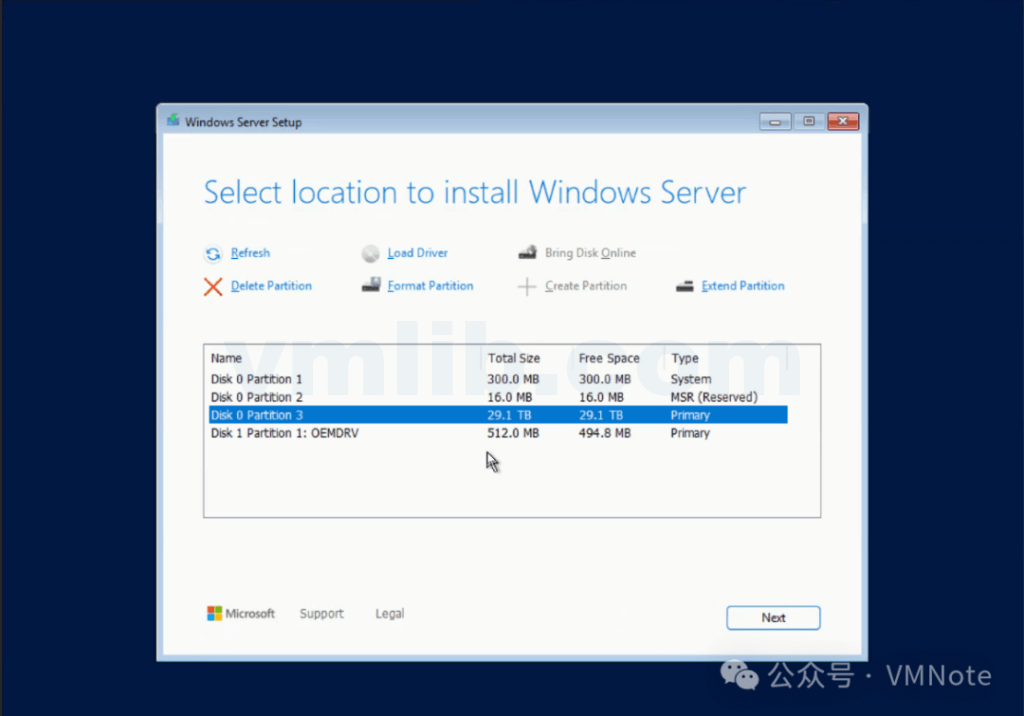Choose the Format Partition text link
Screen dimensions: 1024x716
click(x=430, y=286)
